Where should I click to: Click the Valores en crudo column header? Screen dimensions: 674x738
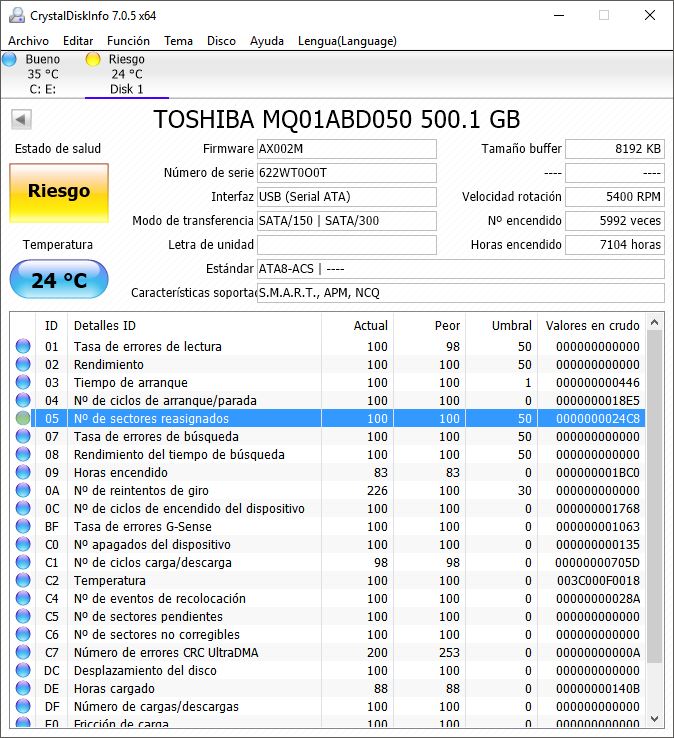pos(592,326)
